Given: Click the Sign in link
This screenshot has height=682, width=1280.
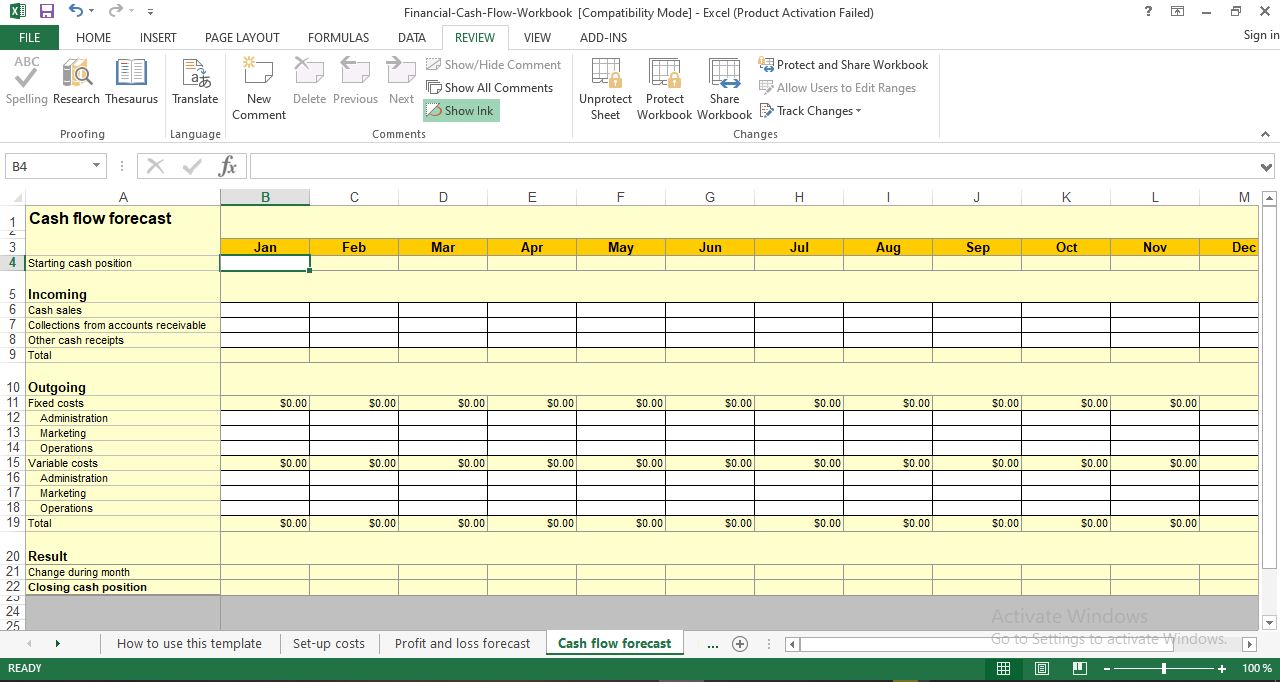Looking at the screenshot, I should tap(1261, 35).
